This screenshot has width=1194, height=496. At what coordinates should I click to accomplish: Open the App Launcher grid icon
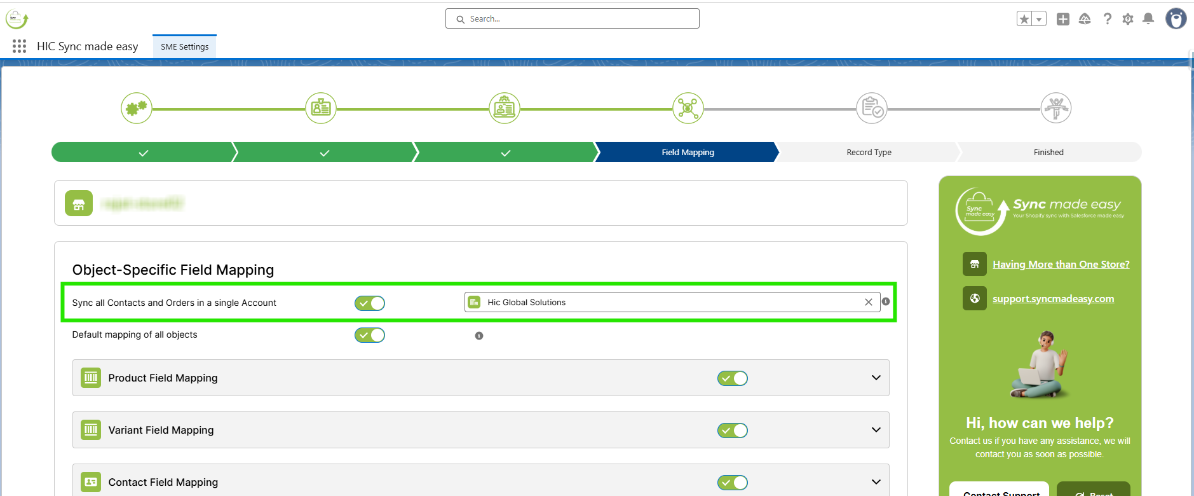click(20, 46)
